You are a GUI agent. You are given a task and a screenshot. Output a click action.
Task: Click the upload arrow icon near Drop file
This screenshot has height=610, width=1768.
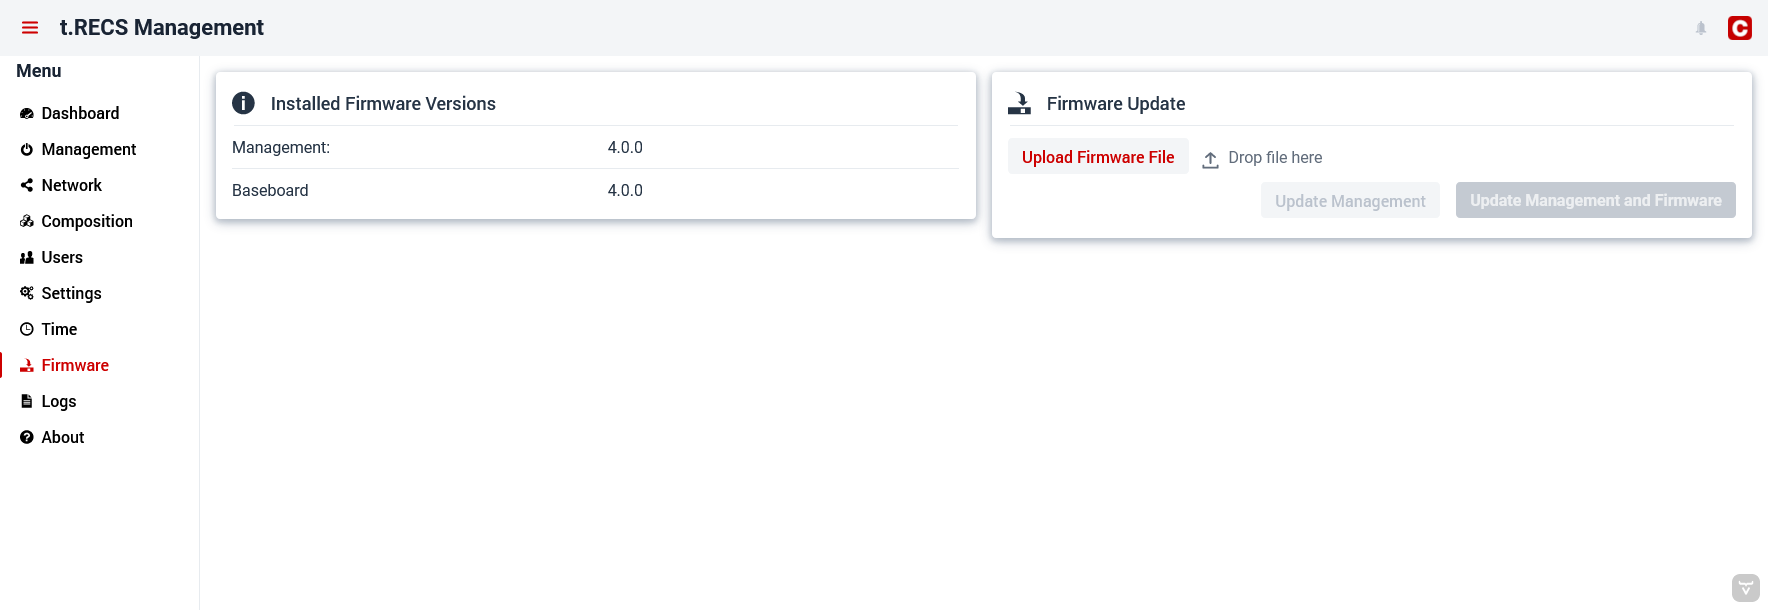tap(1210, 160)
